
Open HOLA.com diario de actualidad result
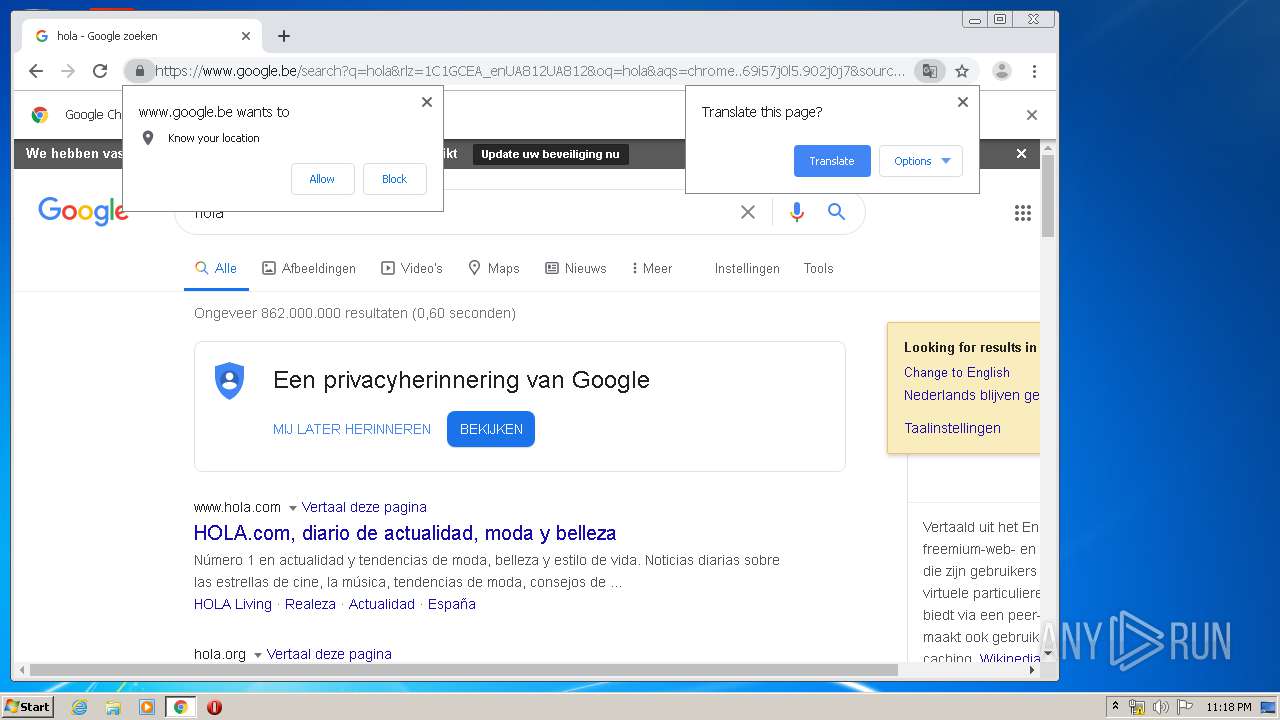[x=405, y=533]
